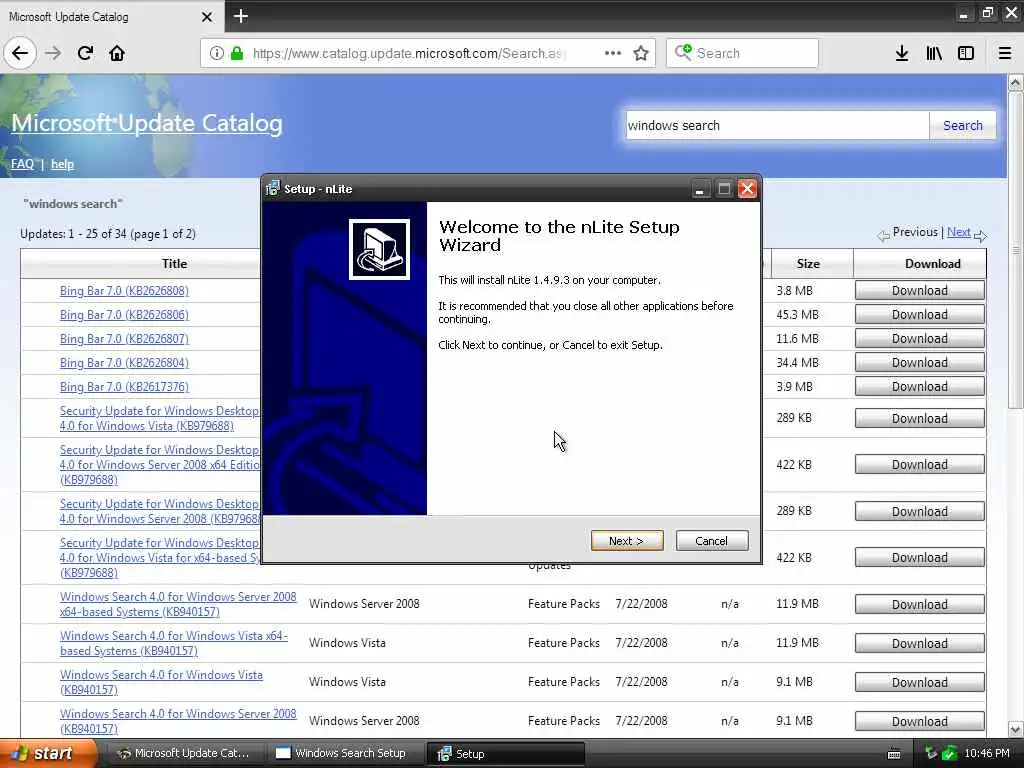
Task: Switch to Microsoft Update Catalog taskbar item
Action: coord(183,754)
